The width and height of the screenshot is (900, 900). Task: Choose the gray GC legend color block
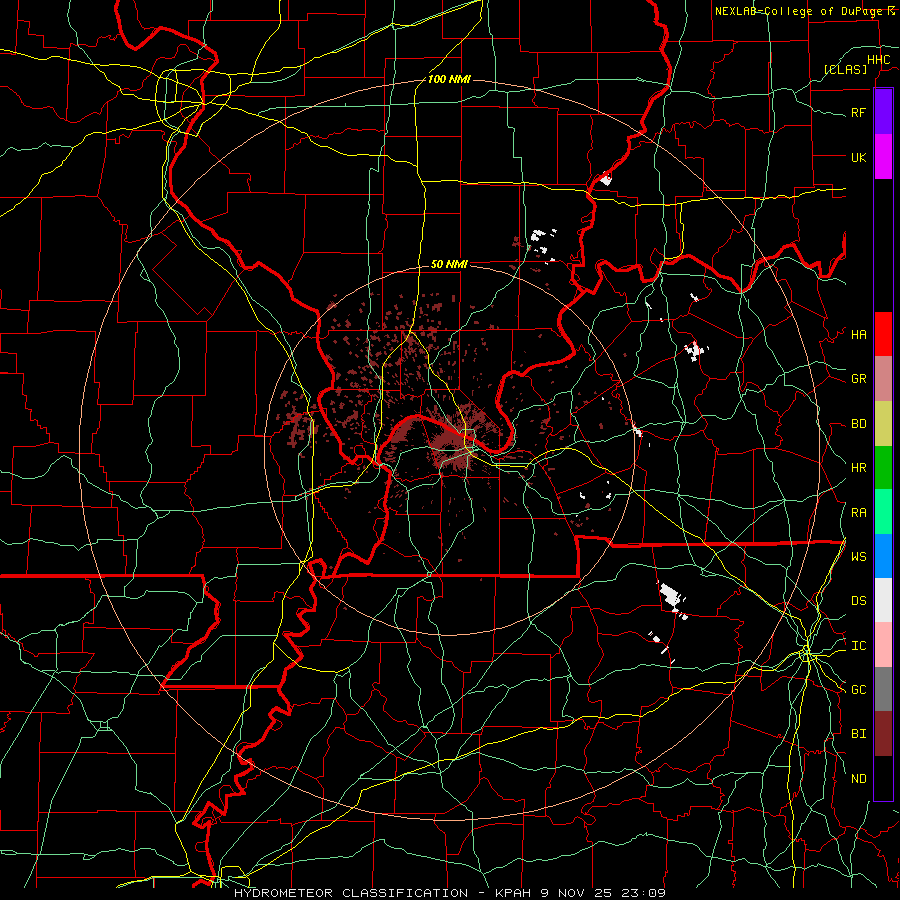(883, 689)
